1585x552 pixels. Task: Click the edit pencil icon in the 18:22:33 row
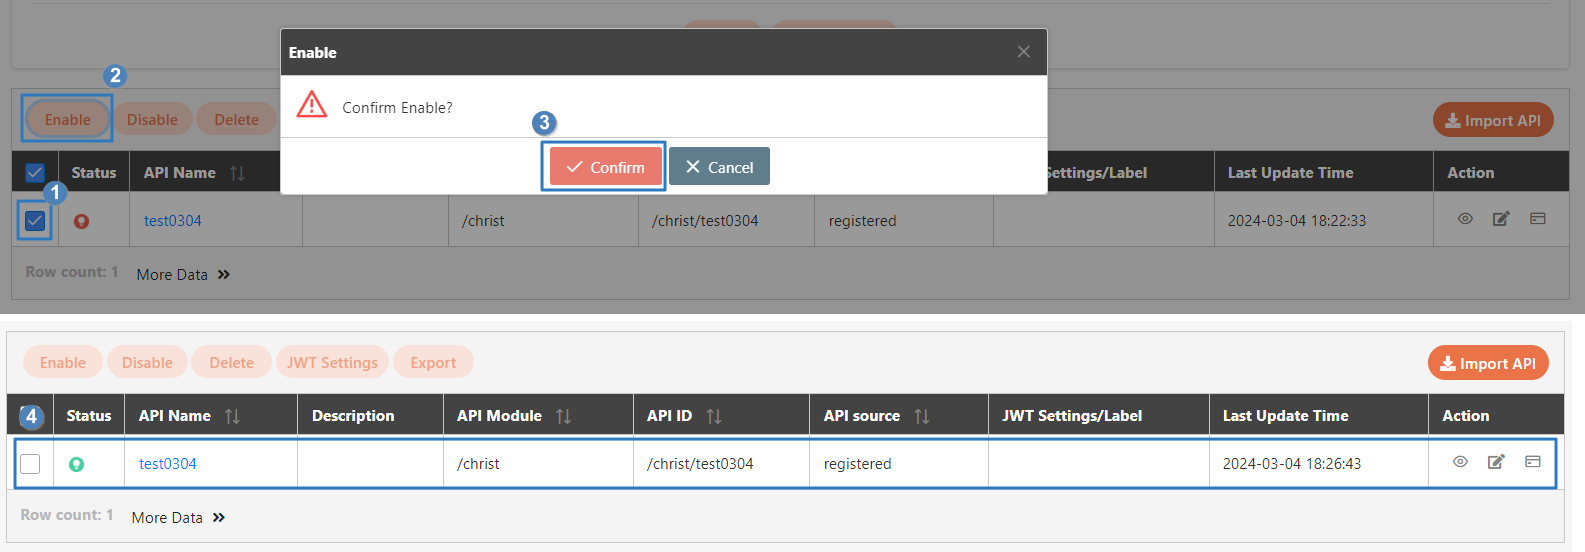(1501, 219)
